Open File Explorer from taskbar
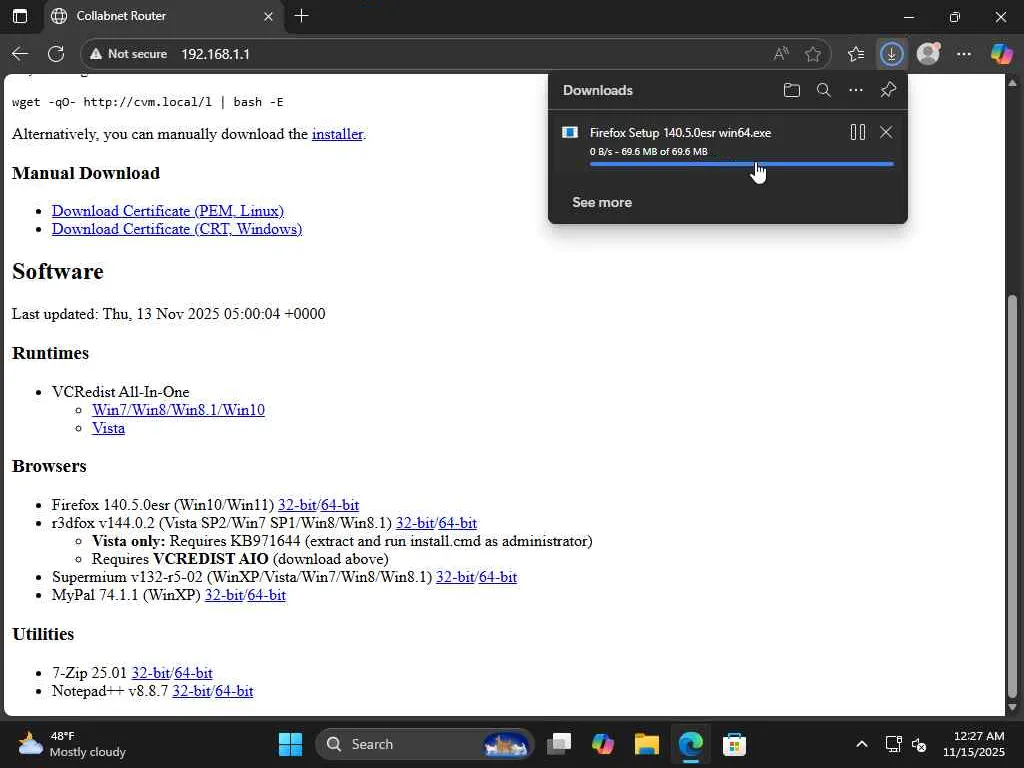1024x768 pixels. [647, 744]
